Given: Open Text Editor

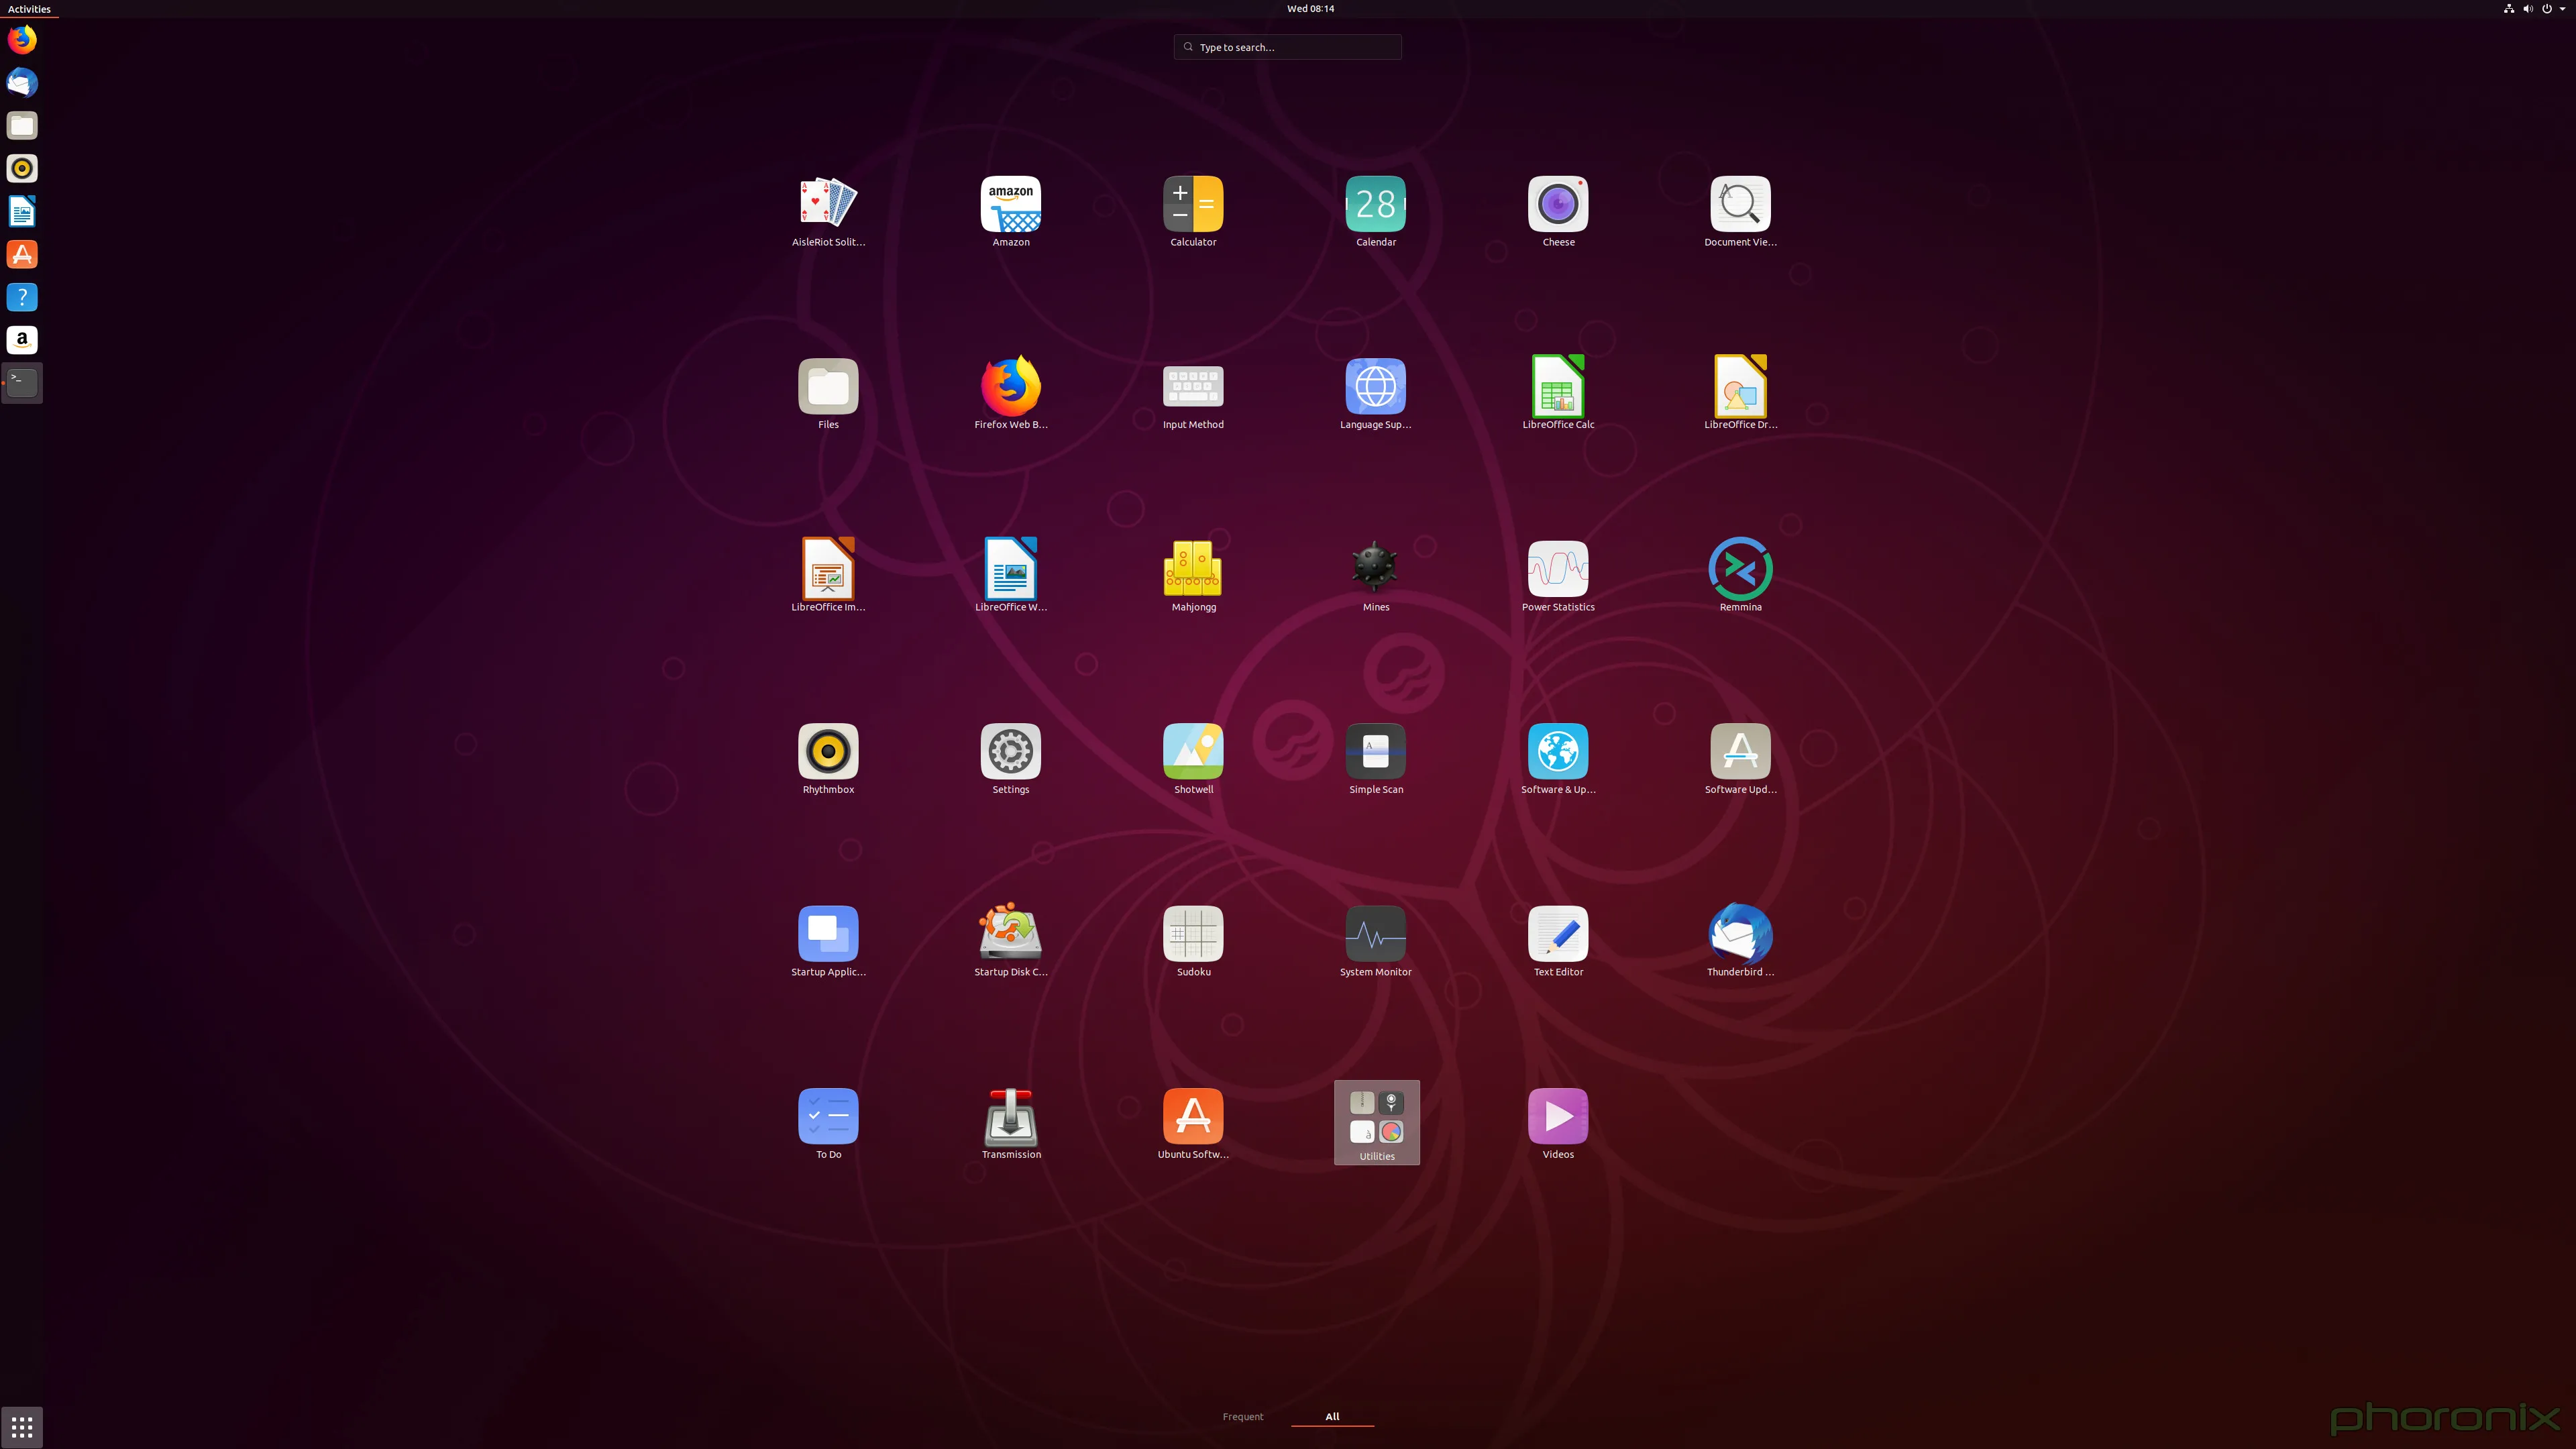Looking at the screenshot, I should [x=1558, y=942].
